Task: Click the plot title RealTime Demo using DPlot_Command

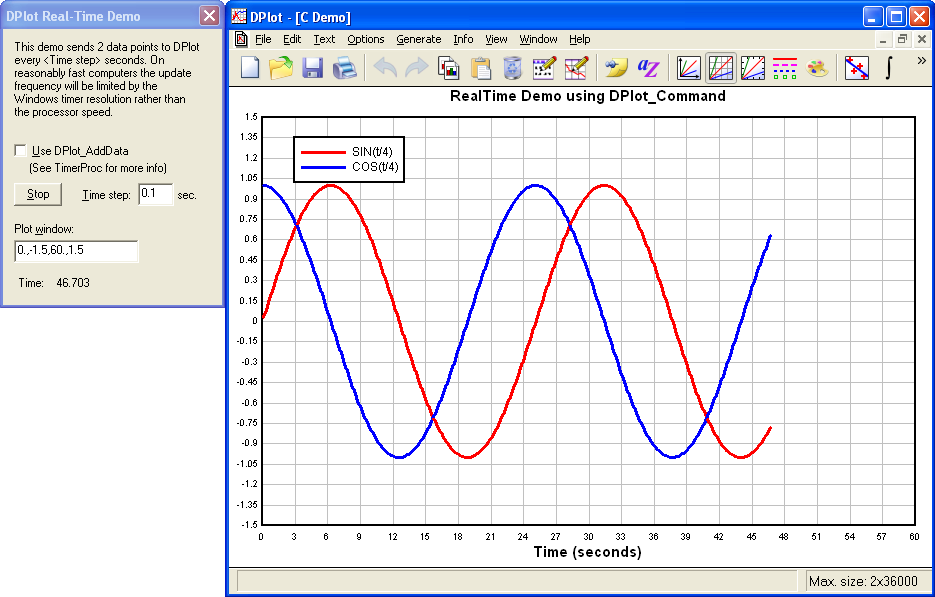Action: pyautogui.click(x=587, y=96)
